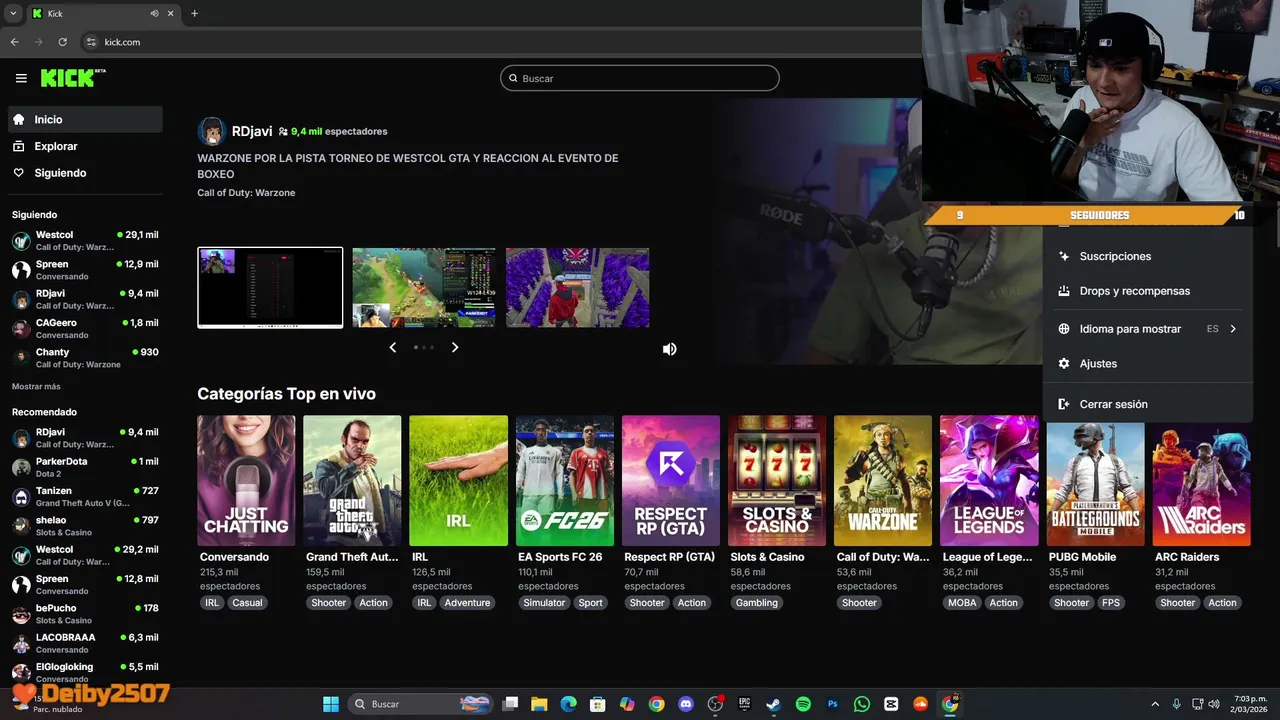Select the purple field stream thumbnail
The height and width of the screenshot is (720, 1280).
coord(578,288)
